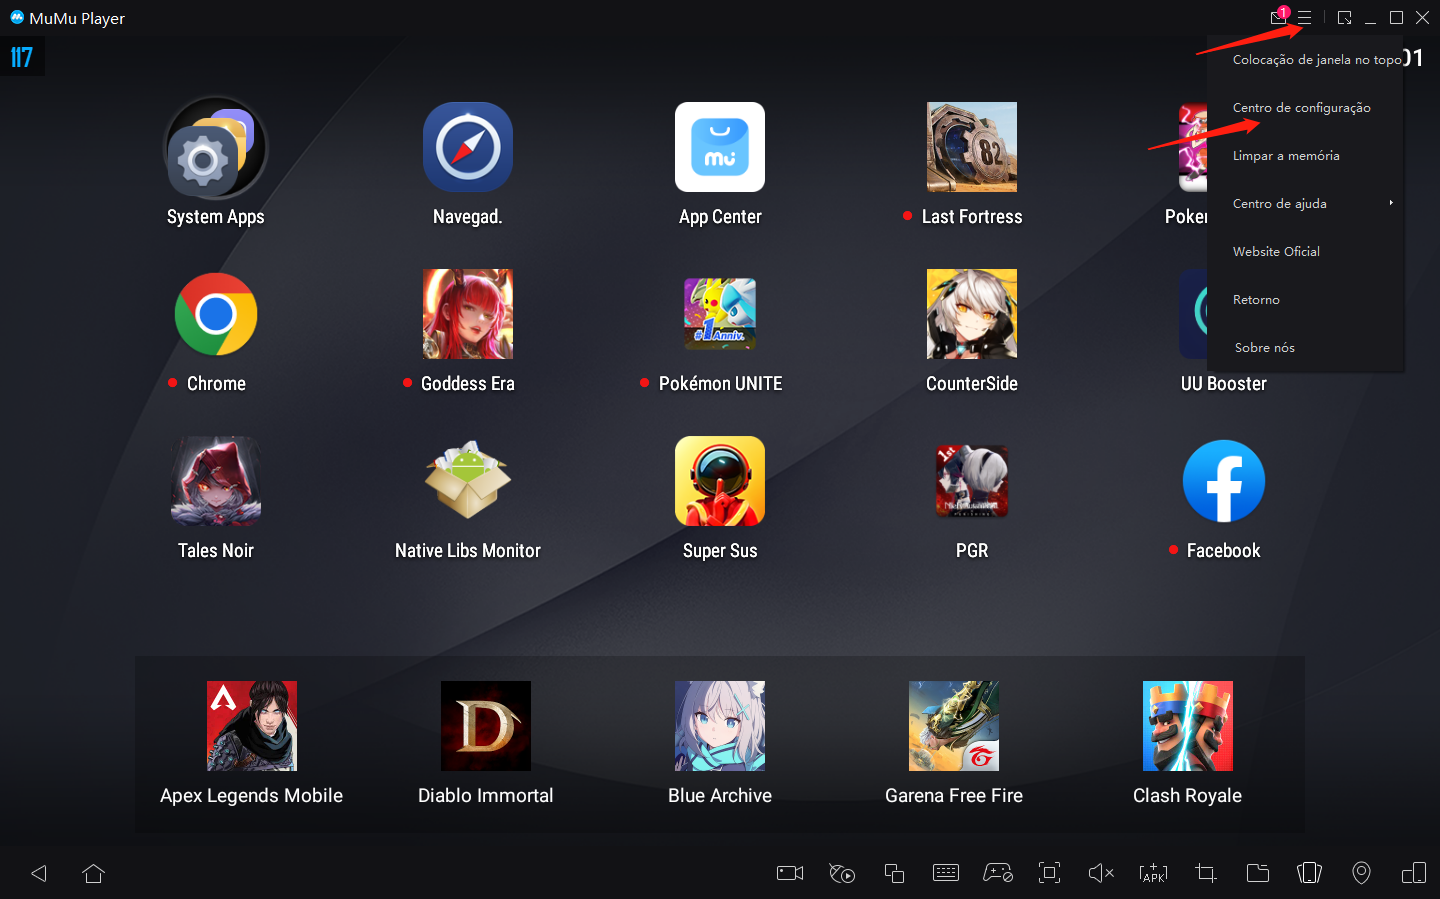Start screen recording with camera icon
The image size is (1440, 899).
pyautogui.click(x=790, y=873)
